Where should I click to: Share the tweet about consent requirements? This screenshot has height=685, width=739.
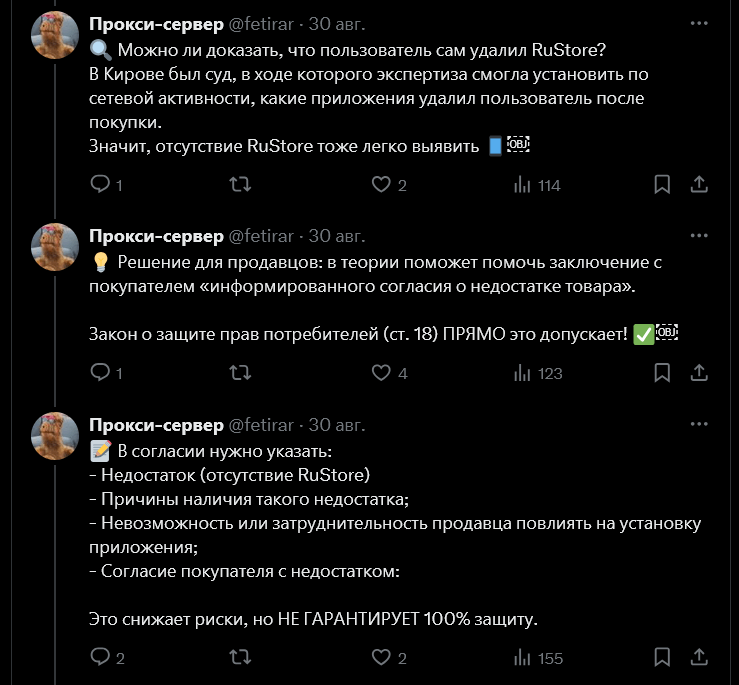pyautogui.click(x=700, y=658)
